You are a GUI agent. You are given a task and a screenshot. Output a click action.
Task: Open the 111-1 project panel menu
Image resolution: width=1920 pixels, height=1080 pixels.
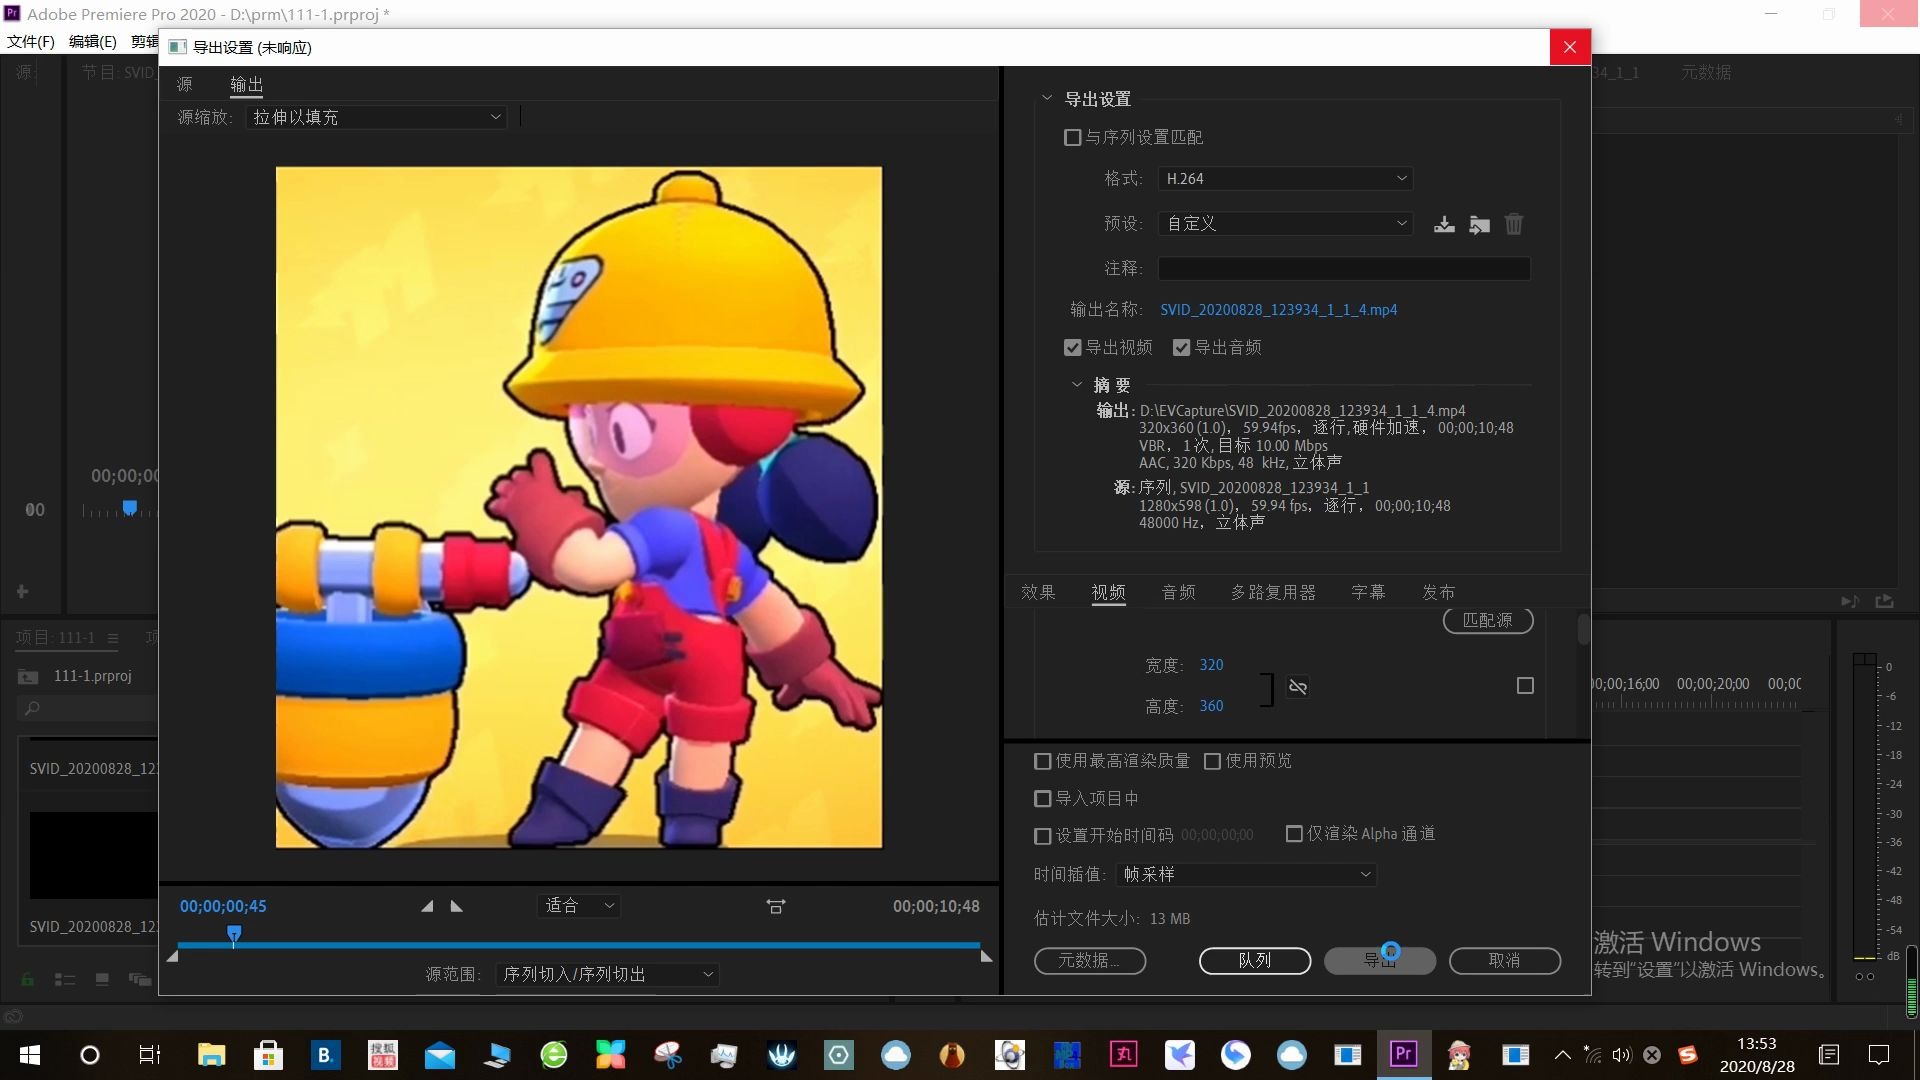click(x=113, y=638)
